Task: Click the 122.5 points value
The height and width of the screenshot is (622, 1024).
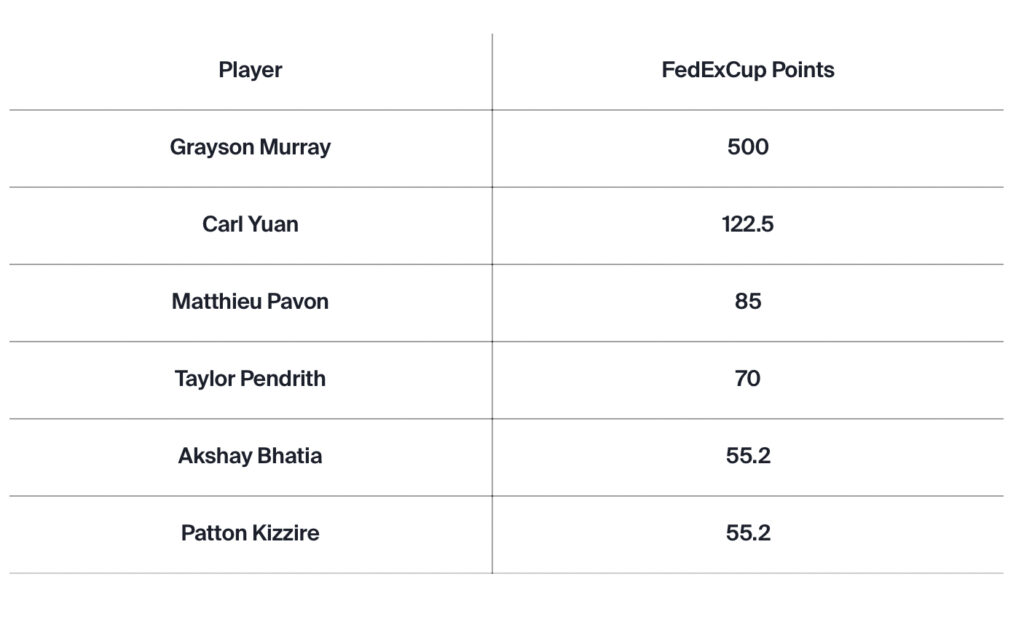Action: (748, 224)
